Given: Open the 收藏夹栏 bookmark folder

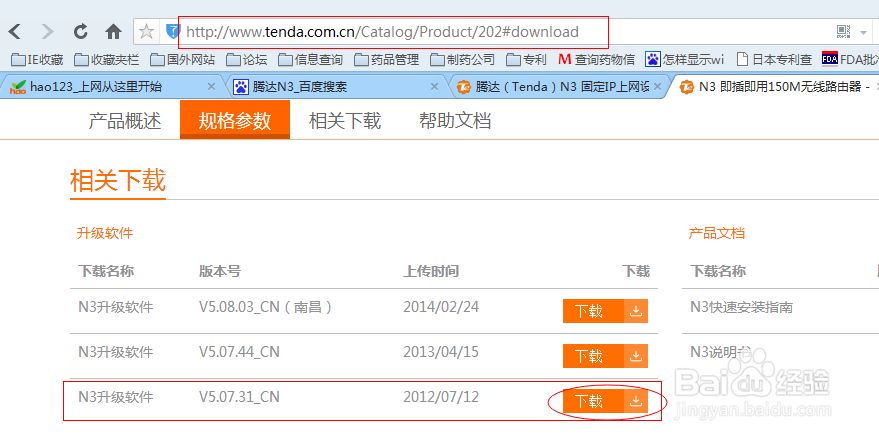Looking at the screenshot, I should (x=108, y=59).
